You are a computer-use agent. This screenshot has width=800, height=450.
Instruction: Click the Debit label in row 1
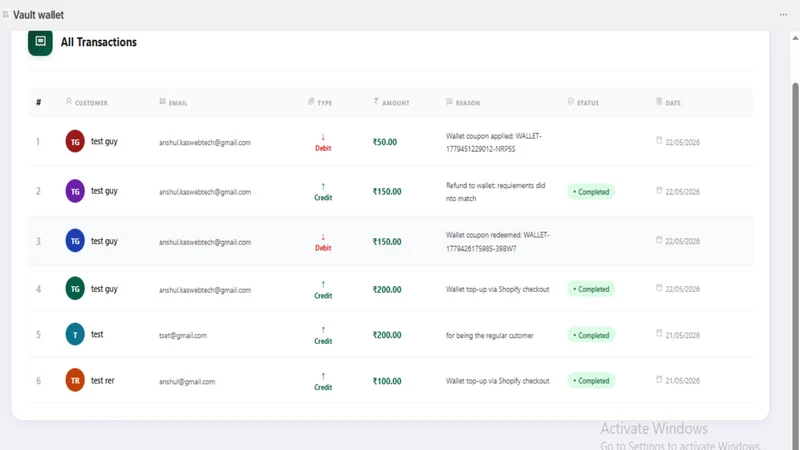tap(323, 148)
